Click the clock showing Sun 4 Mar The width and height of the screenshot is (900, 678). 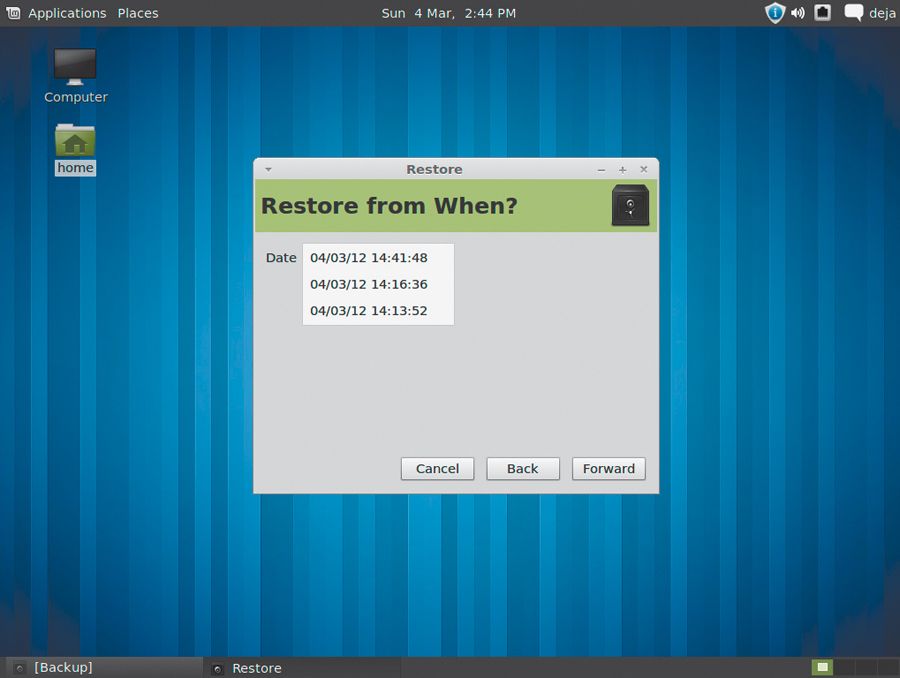click(450, 13)
